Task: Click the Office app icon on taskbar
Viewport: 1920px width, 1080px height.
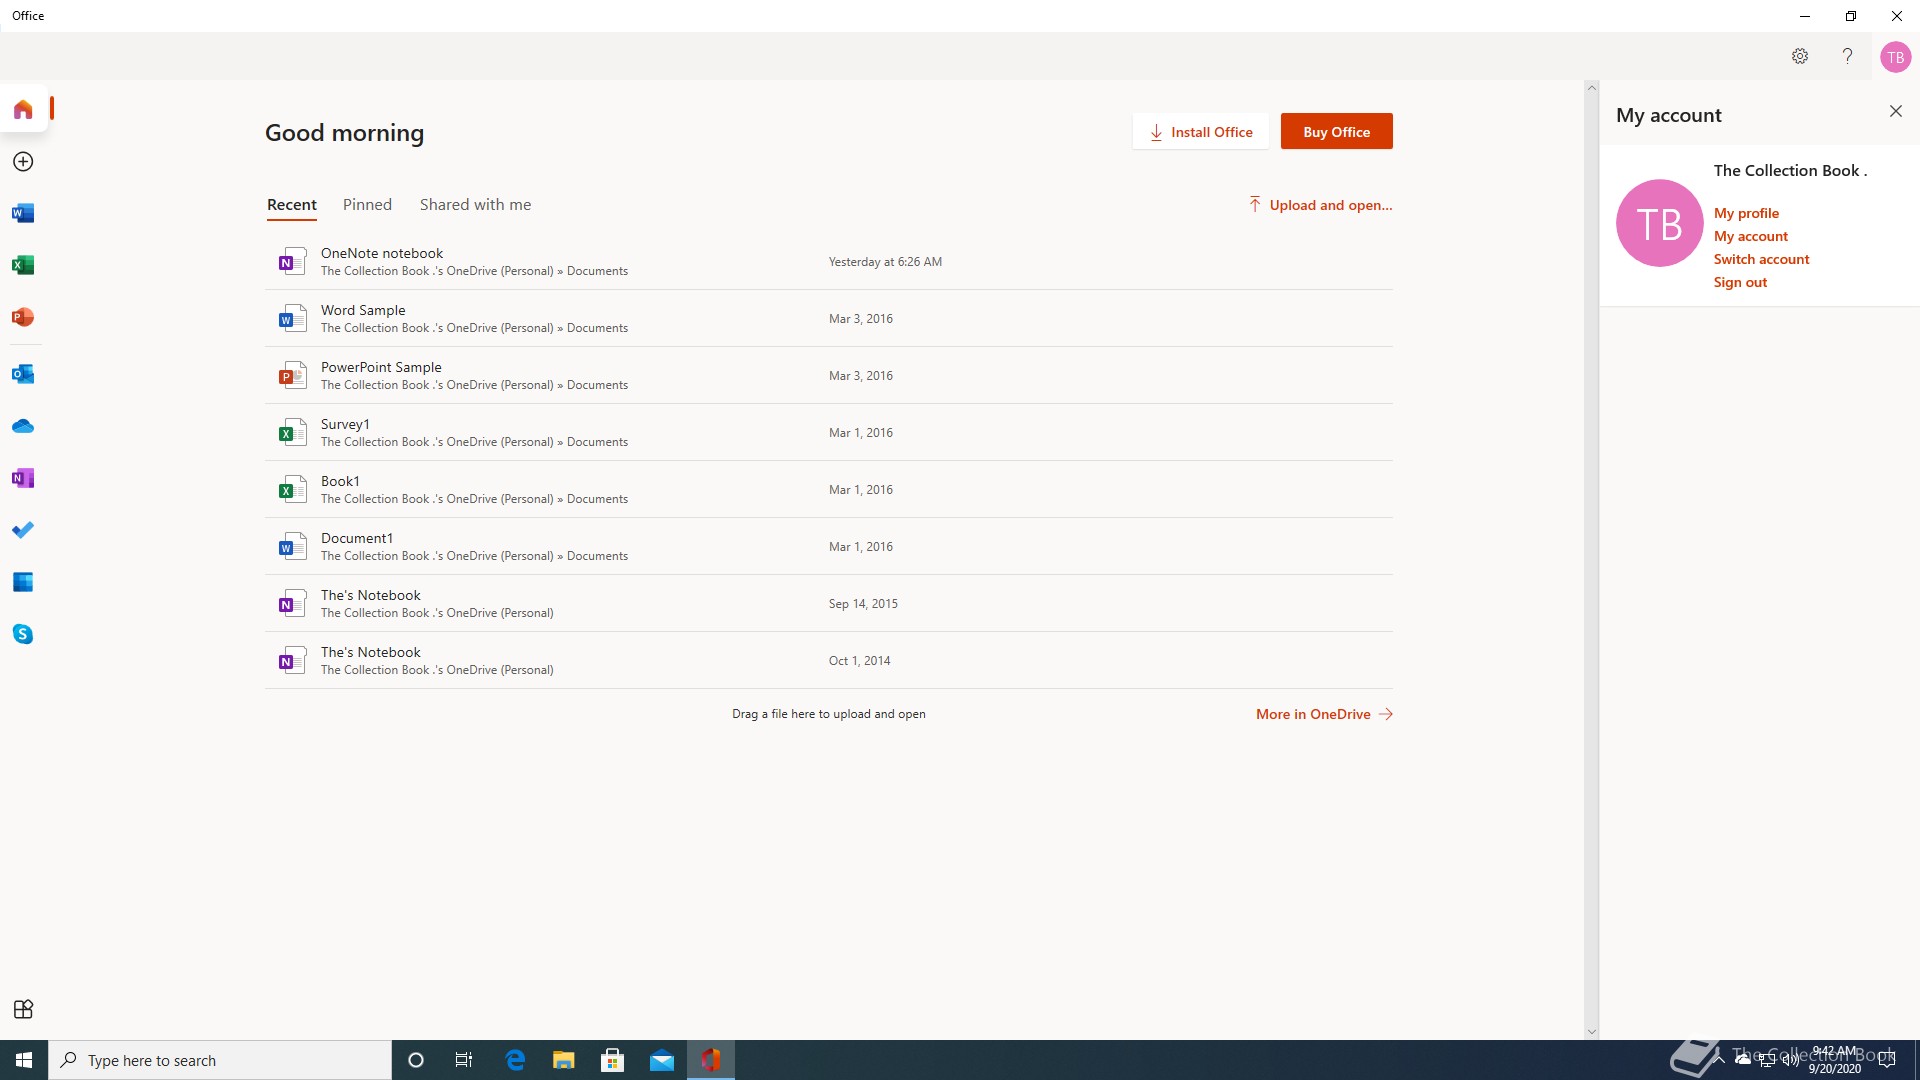Action: point(711,1060)
